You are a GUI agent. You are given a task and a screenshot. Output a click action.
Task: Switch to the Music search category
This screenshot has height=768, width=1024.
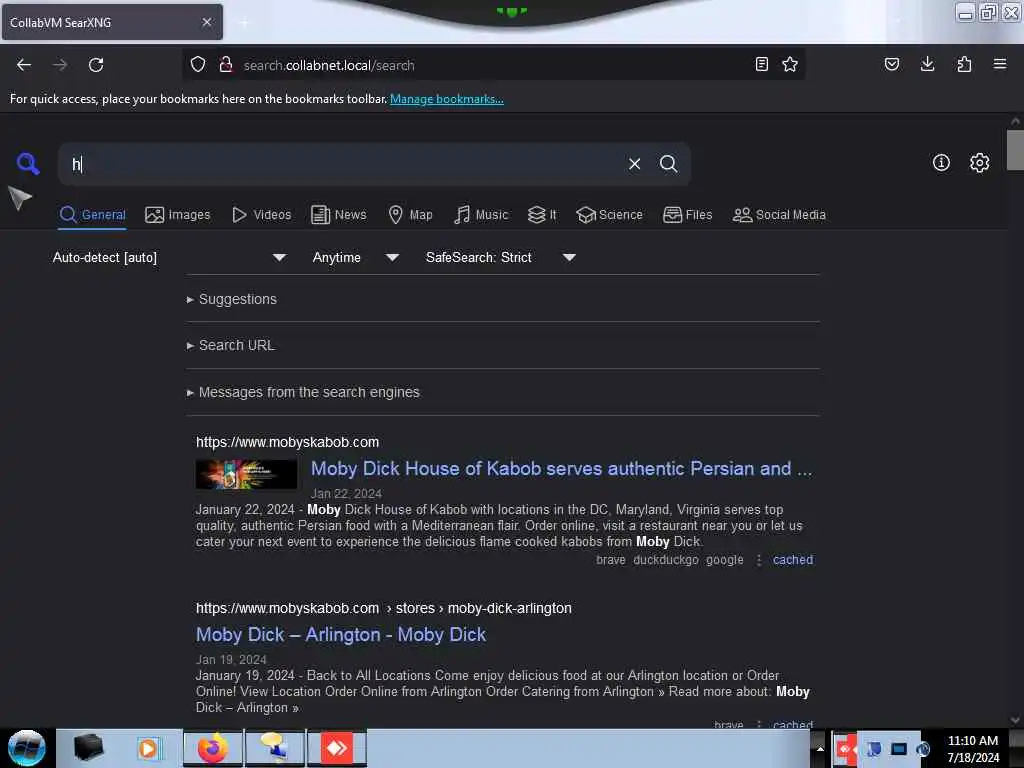481,215
